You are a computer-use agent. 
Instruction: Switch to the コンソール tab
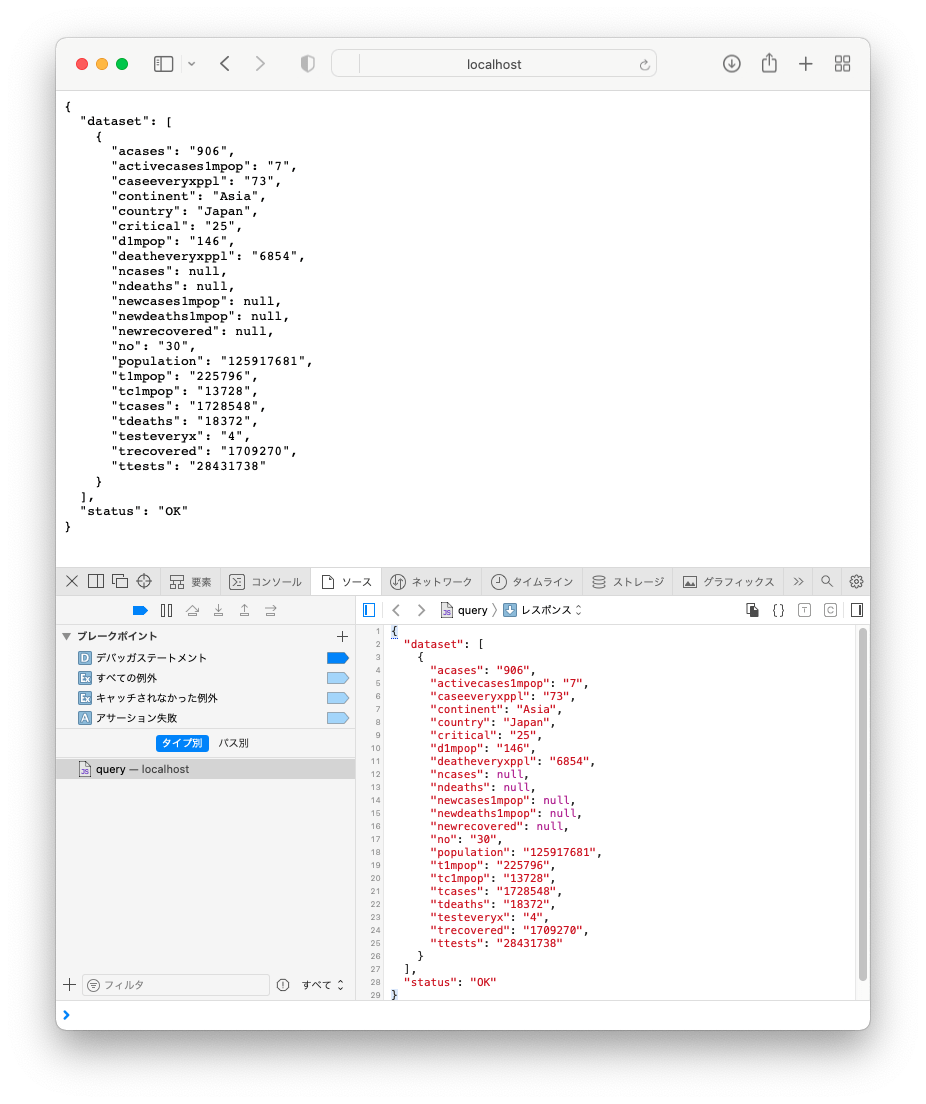coord(265,582)
